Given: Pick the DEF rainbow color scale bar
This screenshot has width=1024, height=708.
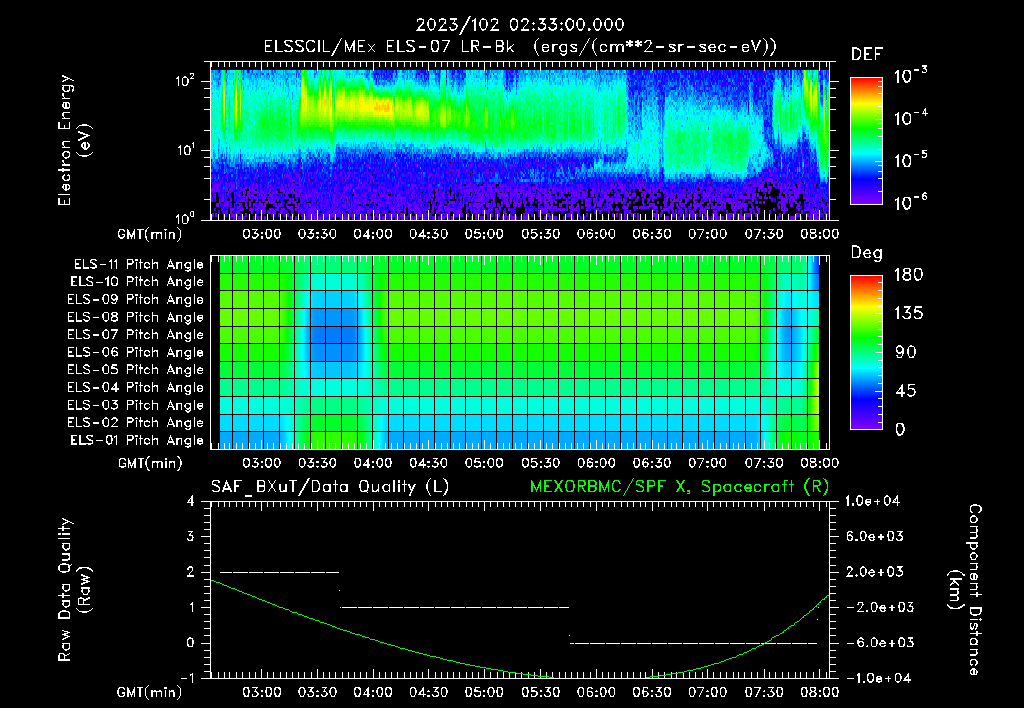Looking at the screenshot, I should 867,141.
